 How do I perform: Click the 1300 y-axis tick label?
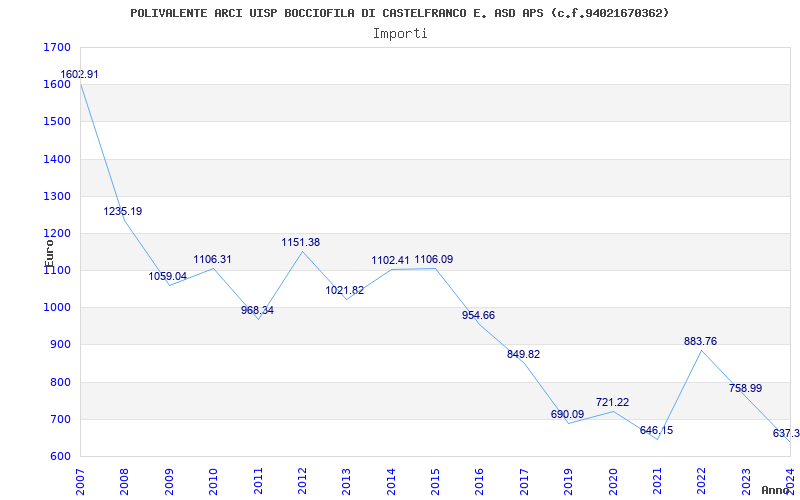point(57,196)
